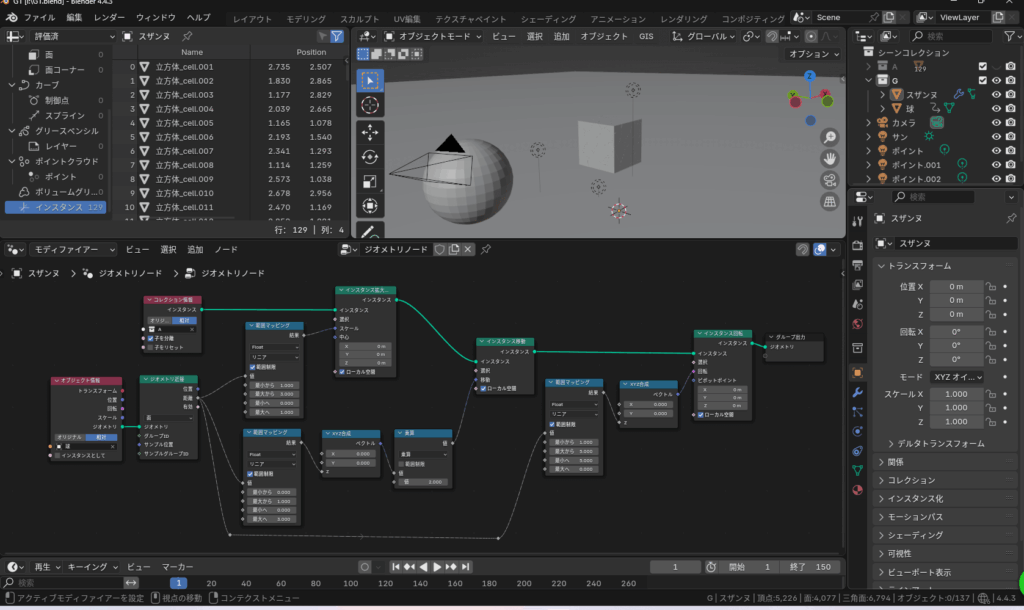Click the Scale tool icon
This screenshot has height=610, width=1024.
point(370,182)
